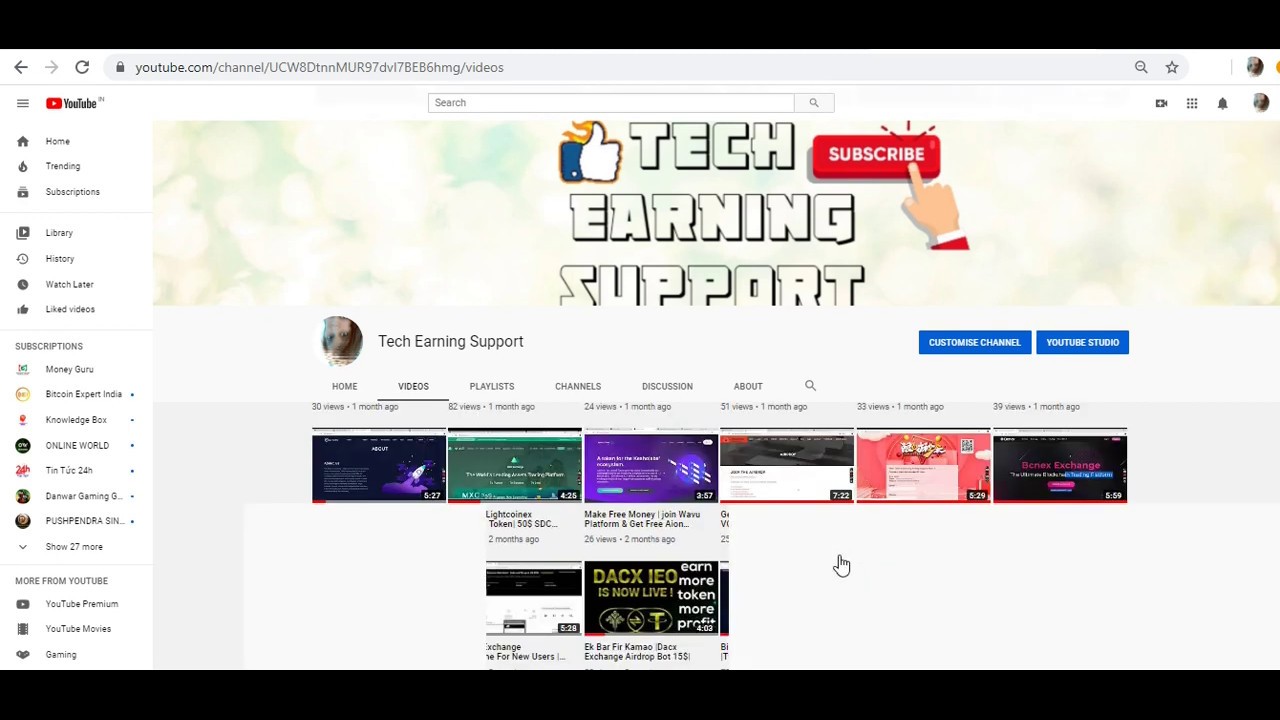Open the YouTube account avatar menu
Viewport: 1280px width, 720px height.
click(1260, 103)
